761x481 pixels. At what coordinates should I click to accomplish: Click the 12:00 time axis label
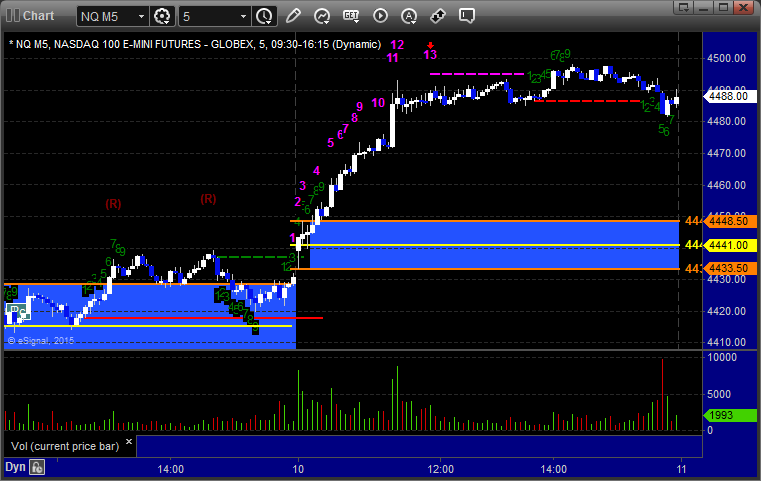[441, 469]
